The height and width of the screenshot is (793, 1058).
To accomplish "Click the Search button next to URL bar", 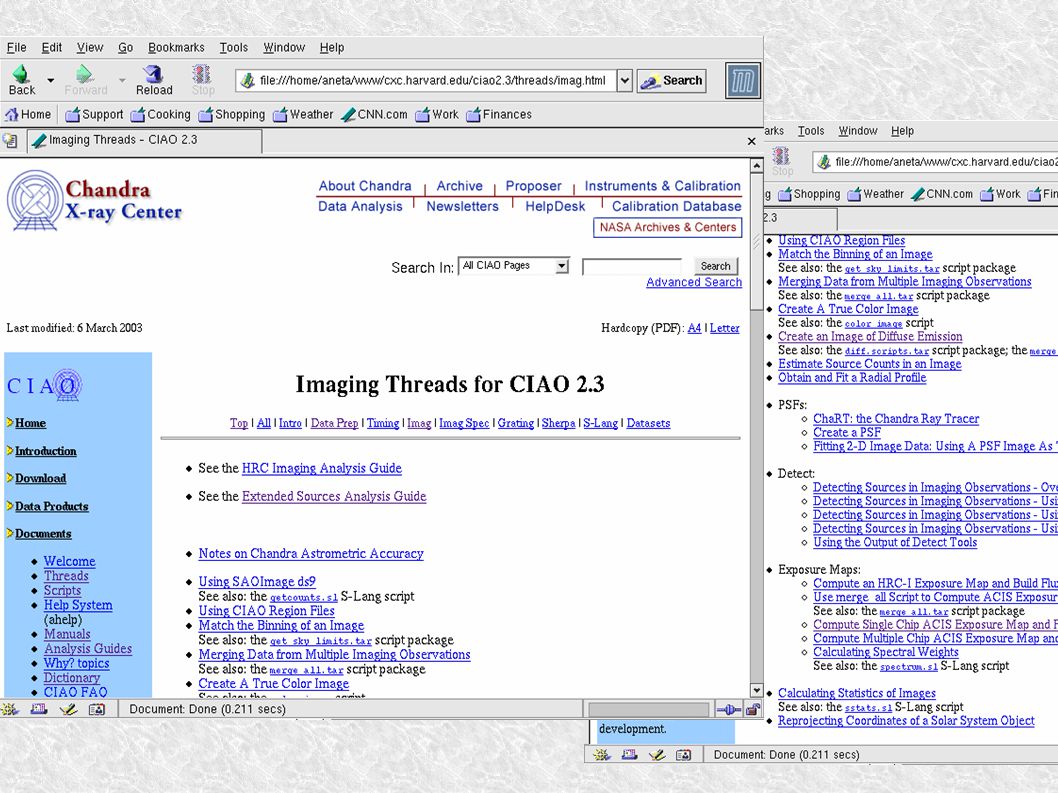I will click(672, 81).
